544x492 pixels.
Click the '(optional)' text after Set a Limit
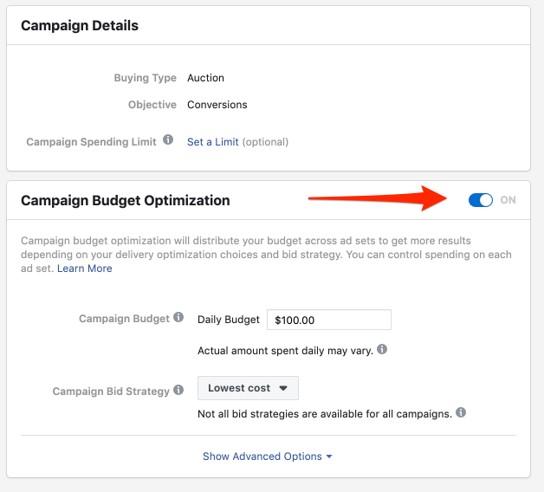point(265,142)
